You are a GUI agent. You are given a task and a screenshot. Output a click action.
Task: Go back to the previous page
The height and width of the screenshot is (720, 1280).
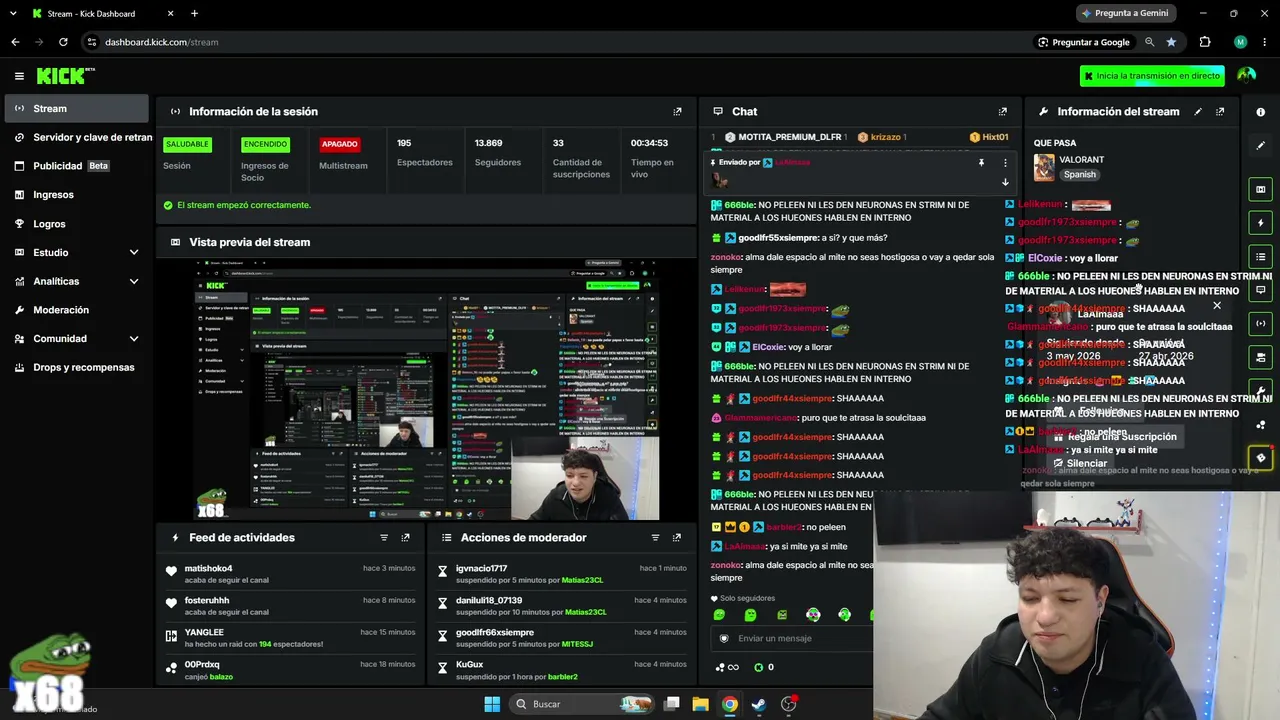tap(15, 42)
